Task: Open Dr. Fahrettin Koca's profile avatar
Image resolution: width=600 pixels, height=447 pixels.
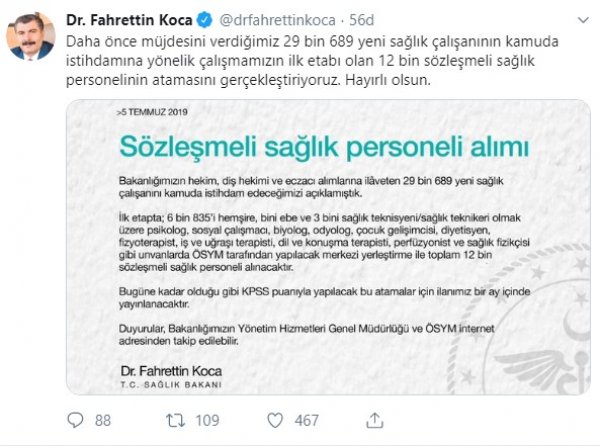Action: pyautogui.click(x=31, y=36)
